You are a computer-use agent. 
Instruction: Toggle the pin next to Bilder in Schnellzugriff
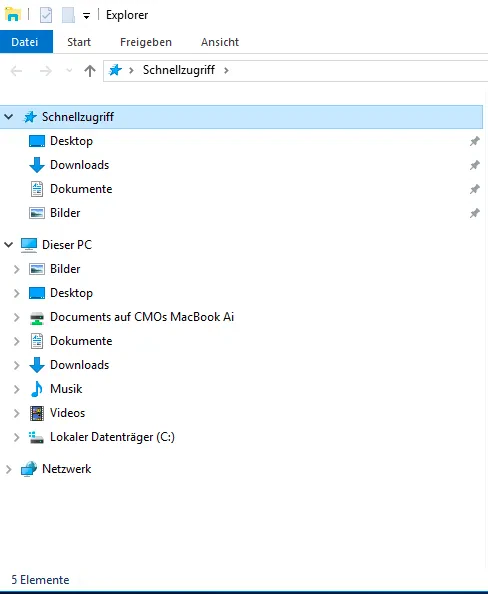[x=475, y=213]
